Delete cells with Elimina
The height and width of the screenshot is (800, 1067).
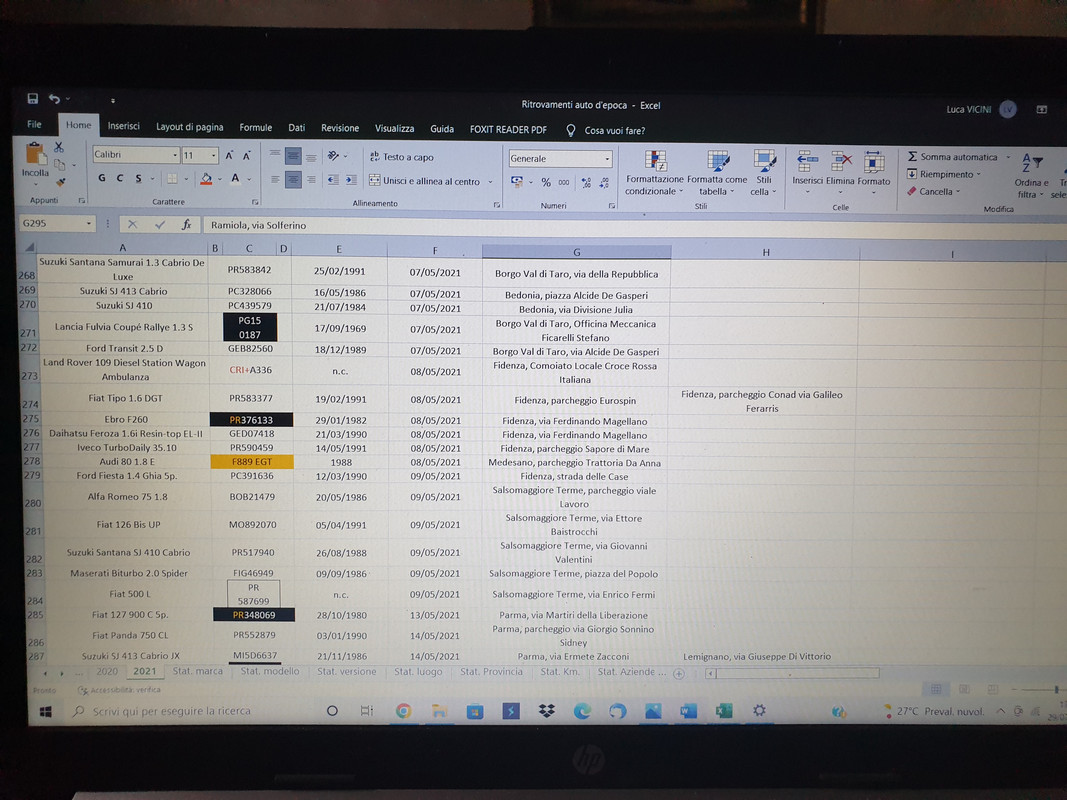(840, 173)
